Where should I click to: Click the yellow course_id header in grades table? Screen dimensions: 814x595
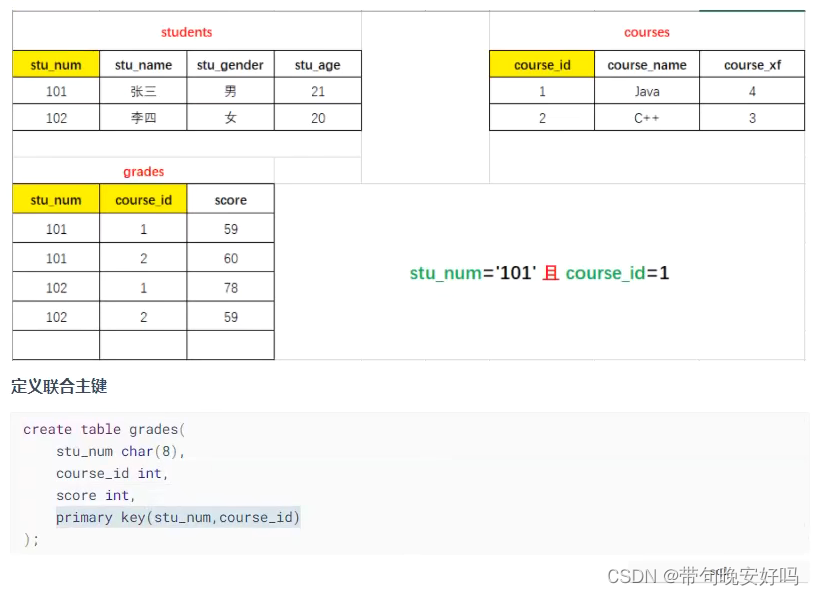coord(143,199)
